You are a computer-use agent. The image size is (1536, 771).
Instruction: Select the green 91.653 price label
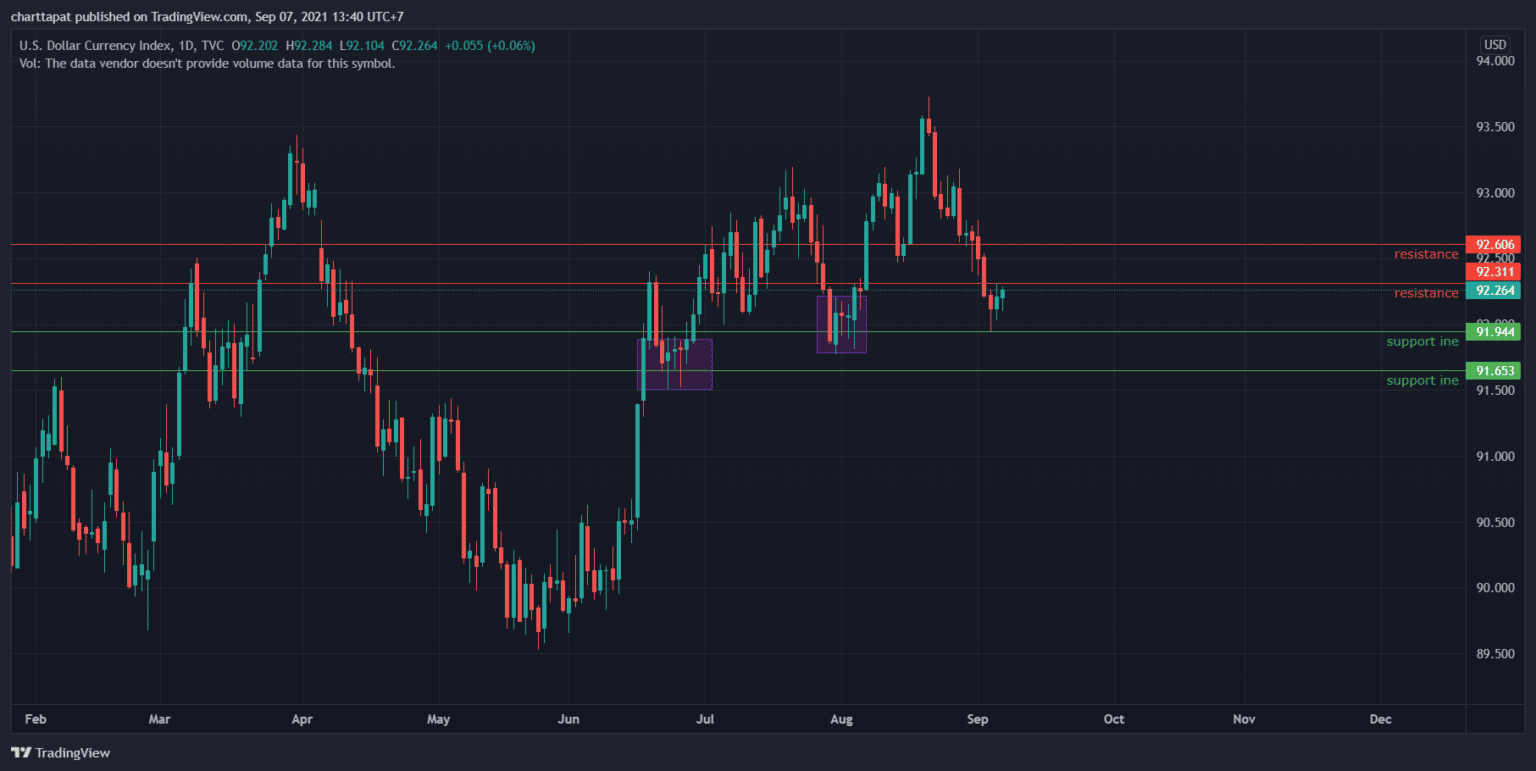tap(1492, 371)
